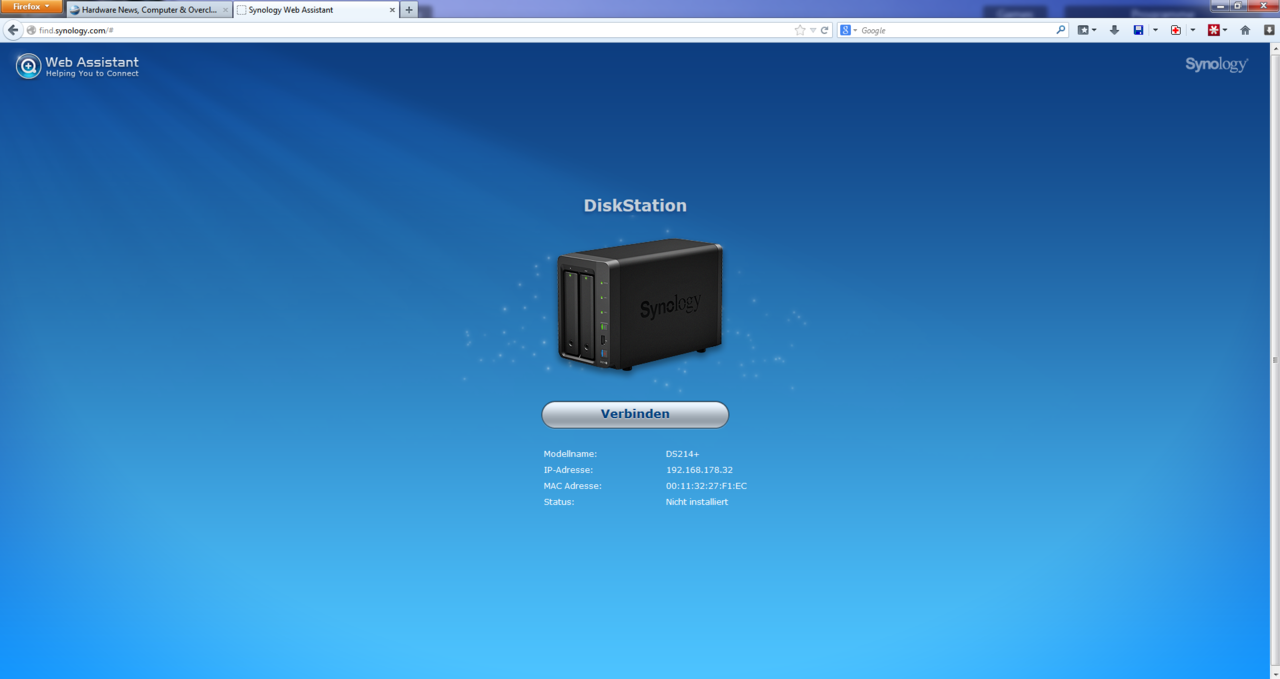Click the Web Assistant logo
Screen dimensions: 1280x679
78,67
